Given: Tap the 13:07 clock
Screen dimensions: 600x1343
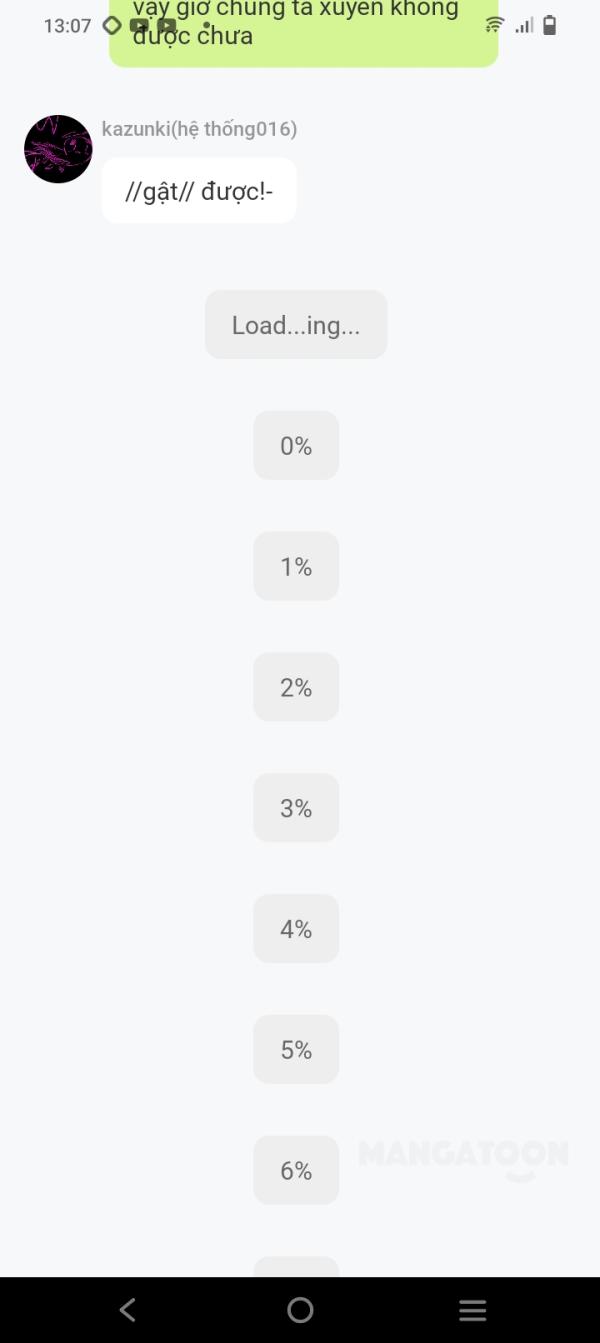Looking at the screenshot, I should pyautogui.click(x=67, y=26).
